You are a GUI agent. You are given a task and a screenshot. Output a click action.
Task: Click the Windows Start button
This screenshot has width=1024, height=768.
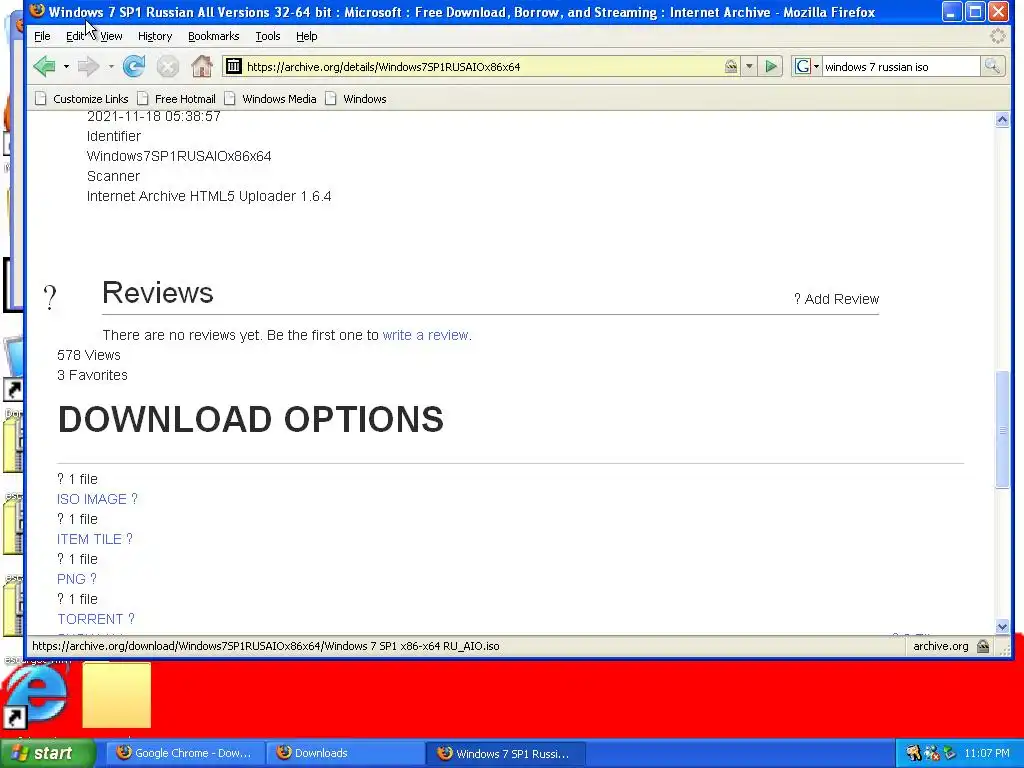click(x=47, y=753)
